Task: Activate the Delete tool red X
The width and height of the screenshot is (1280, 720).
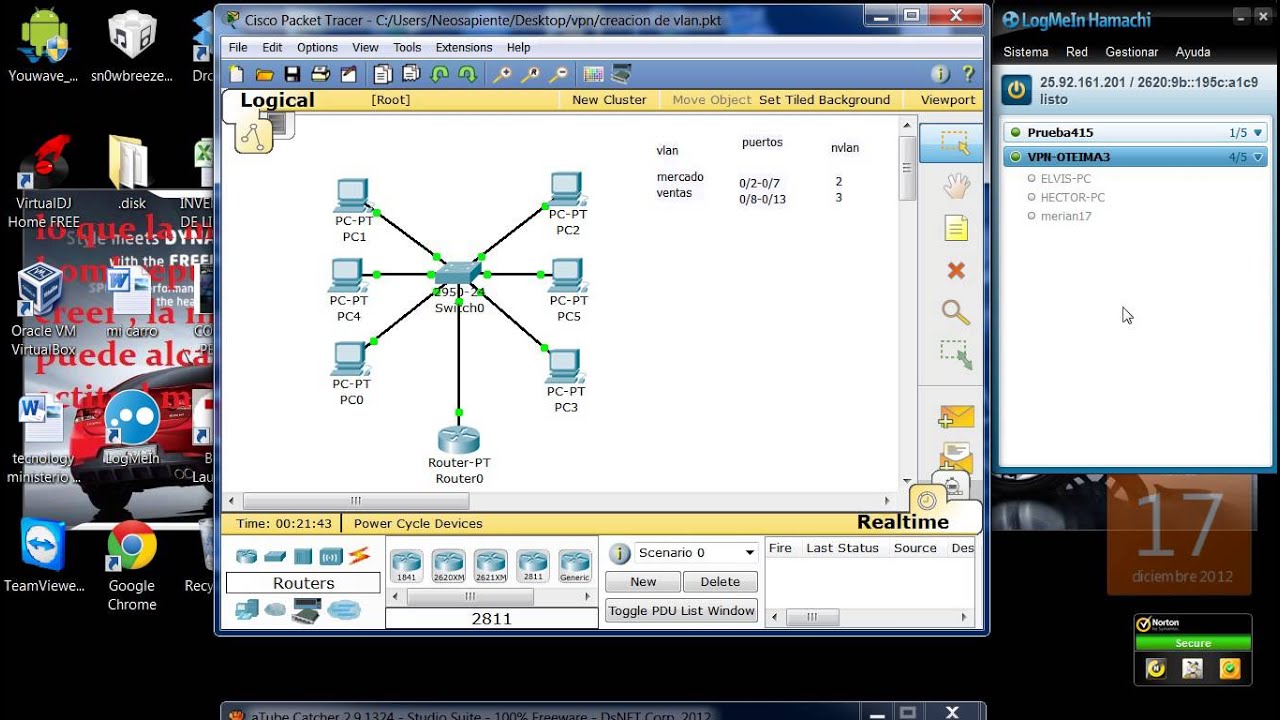Action: [956, 271]
